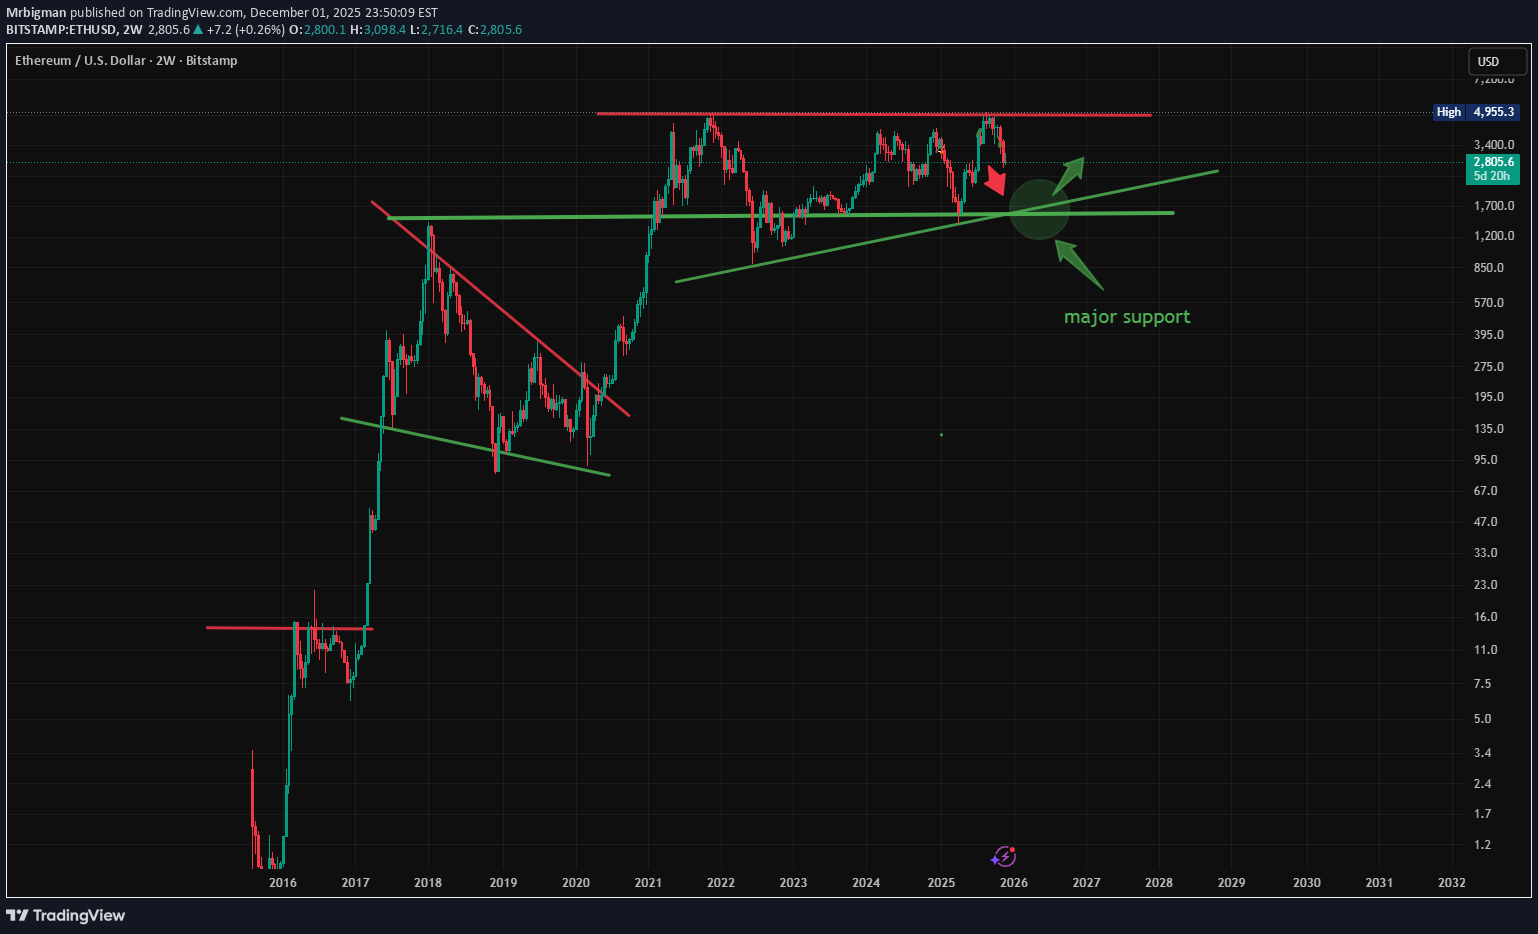Image resolution: width=1538 pixels, height=934 pixels.
Task: Click the Mrbigman author name in header
Action: click(x=36, y=13)
